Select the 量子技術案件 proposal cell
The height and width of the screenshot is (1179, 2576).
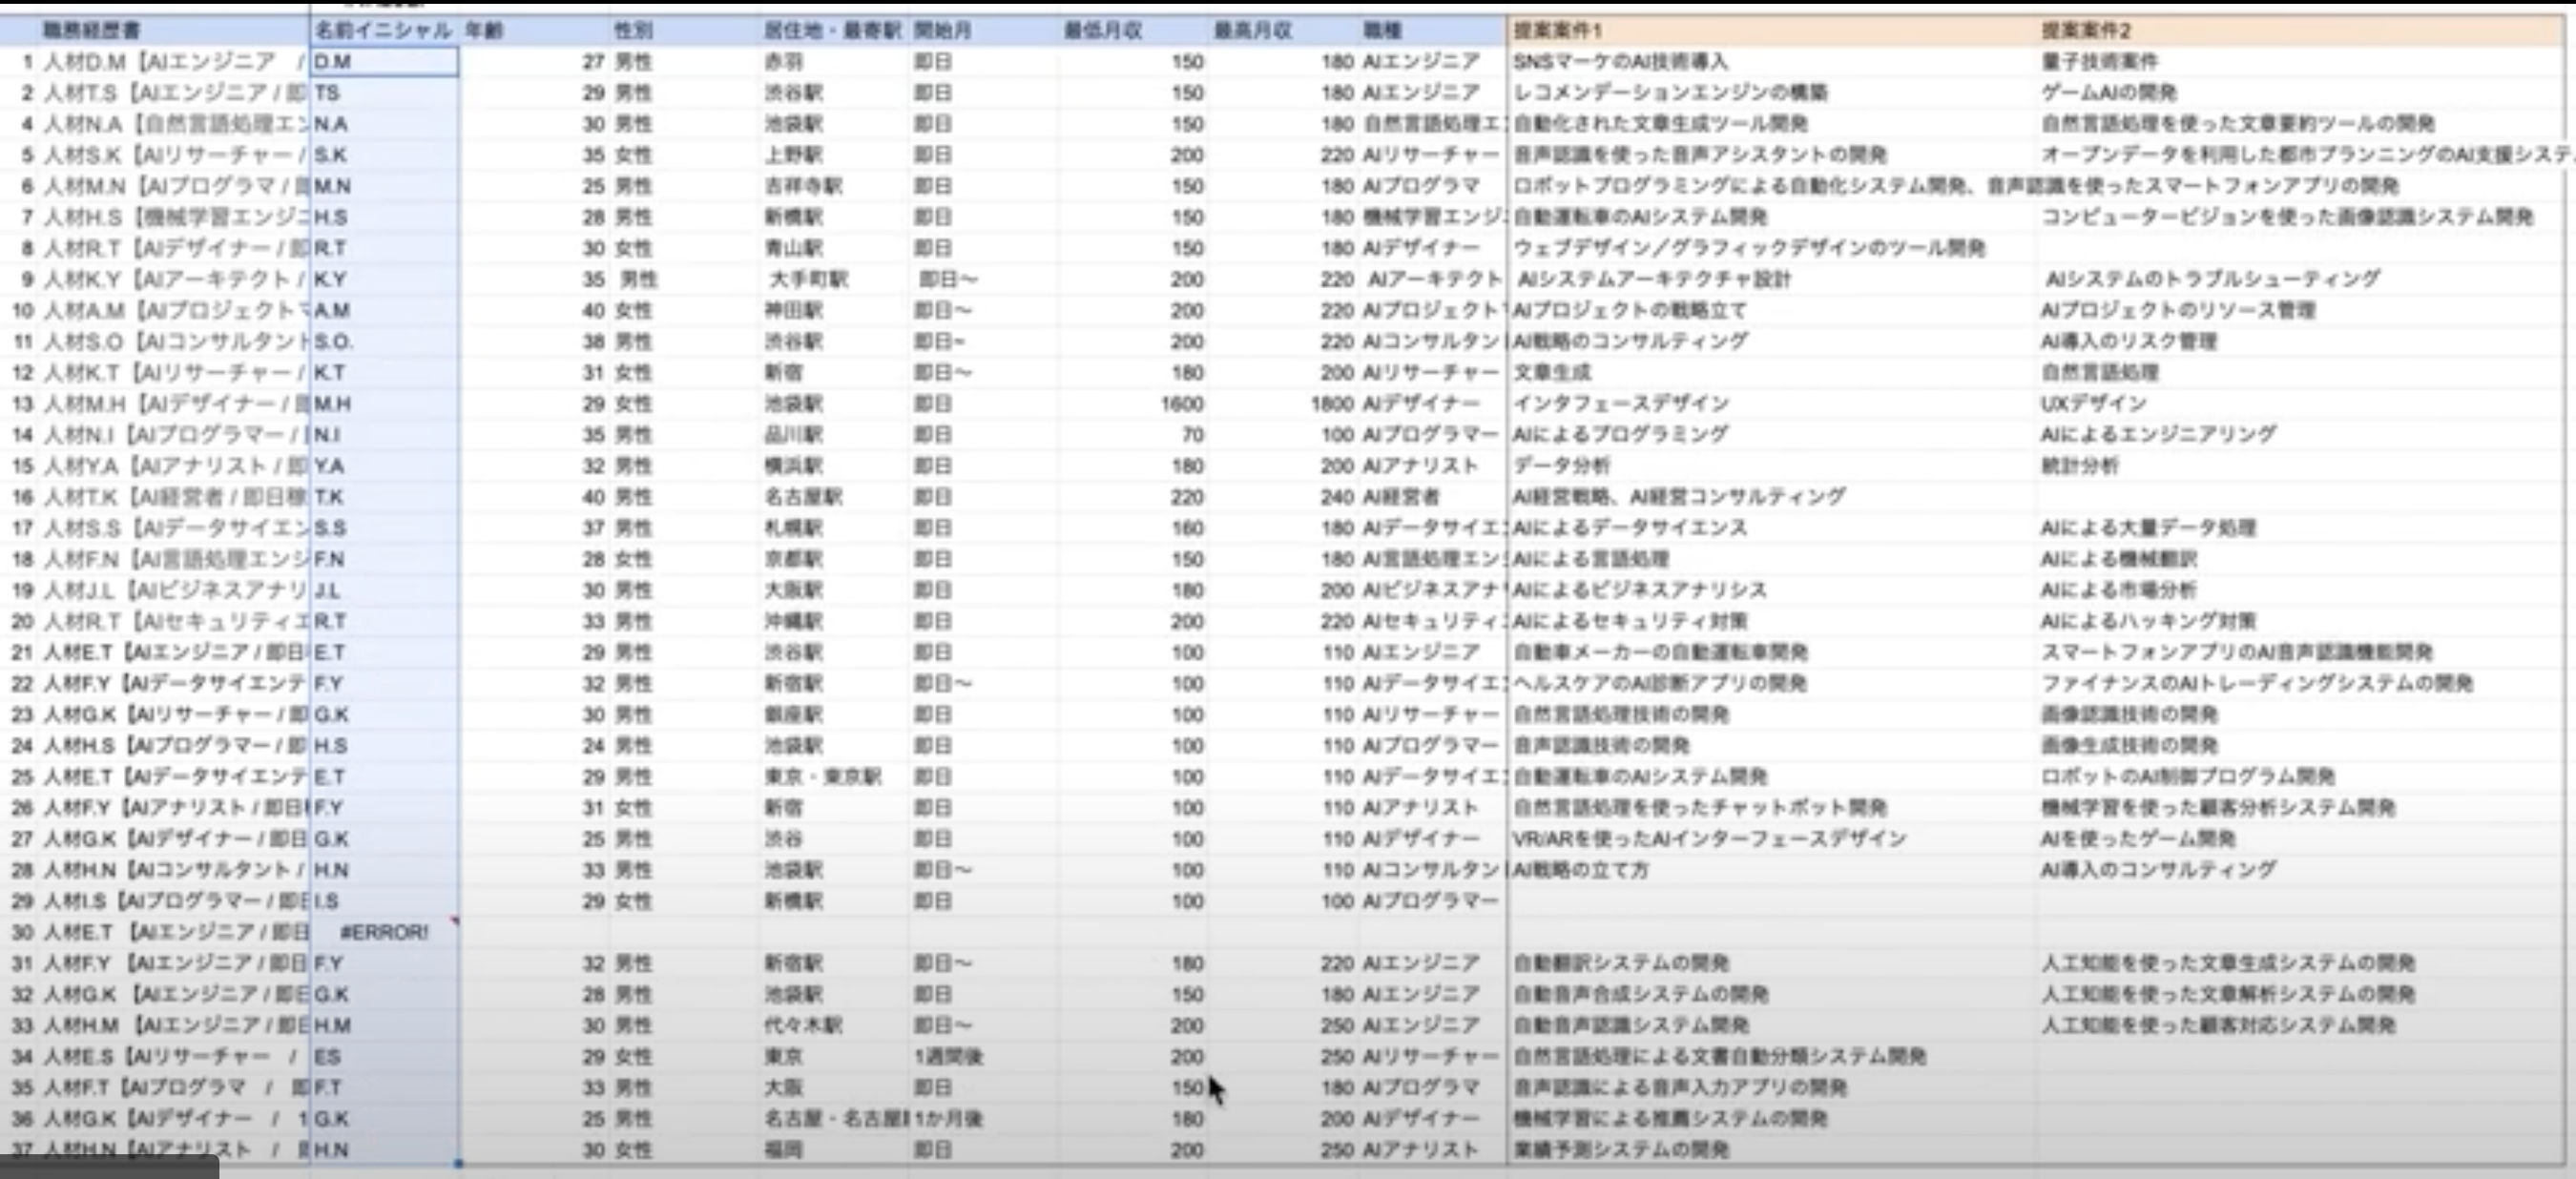point(2099,62)
